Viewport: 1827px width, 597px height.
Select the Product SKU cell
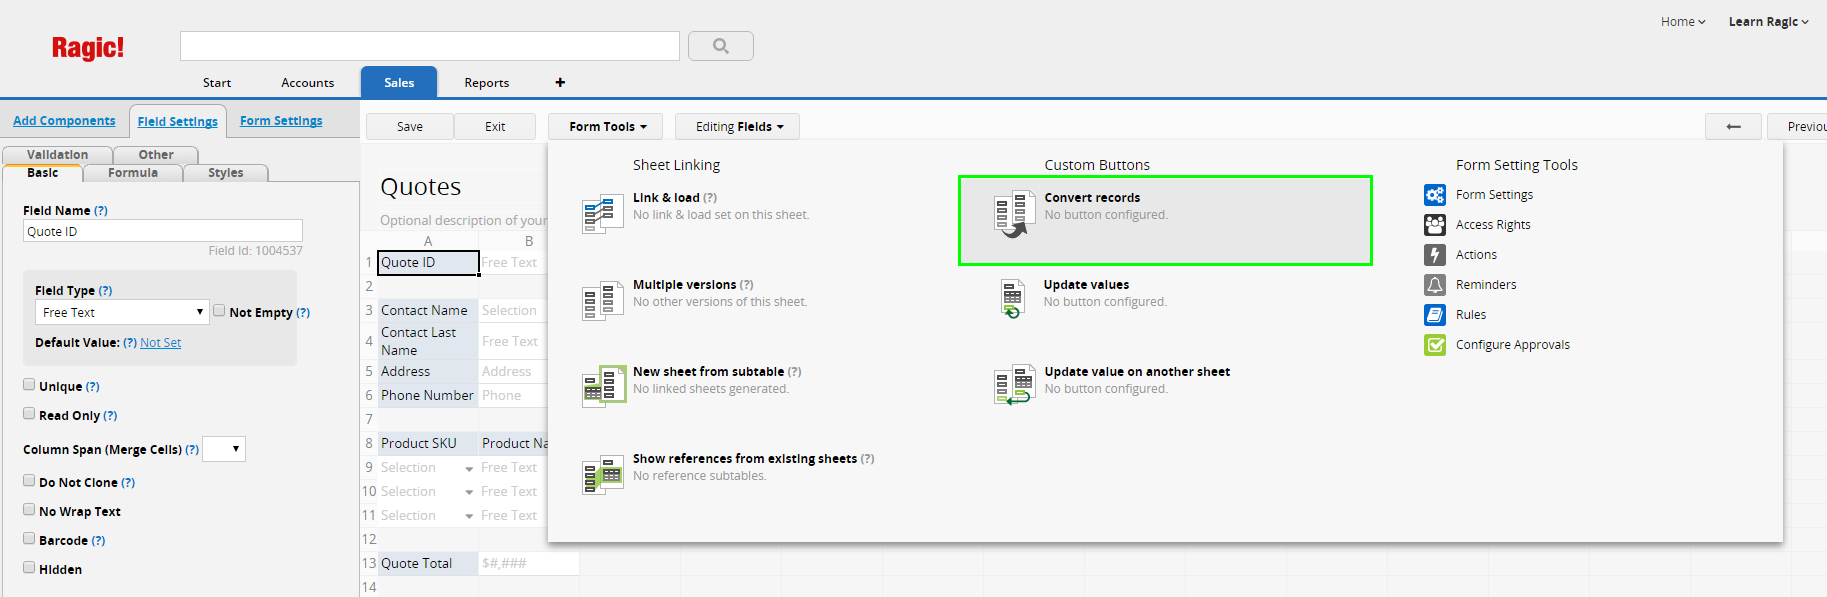click(428, 444)
